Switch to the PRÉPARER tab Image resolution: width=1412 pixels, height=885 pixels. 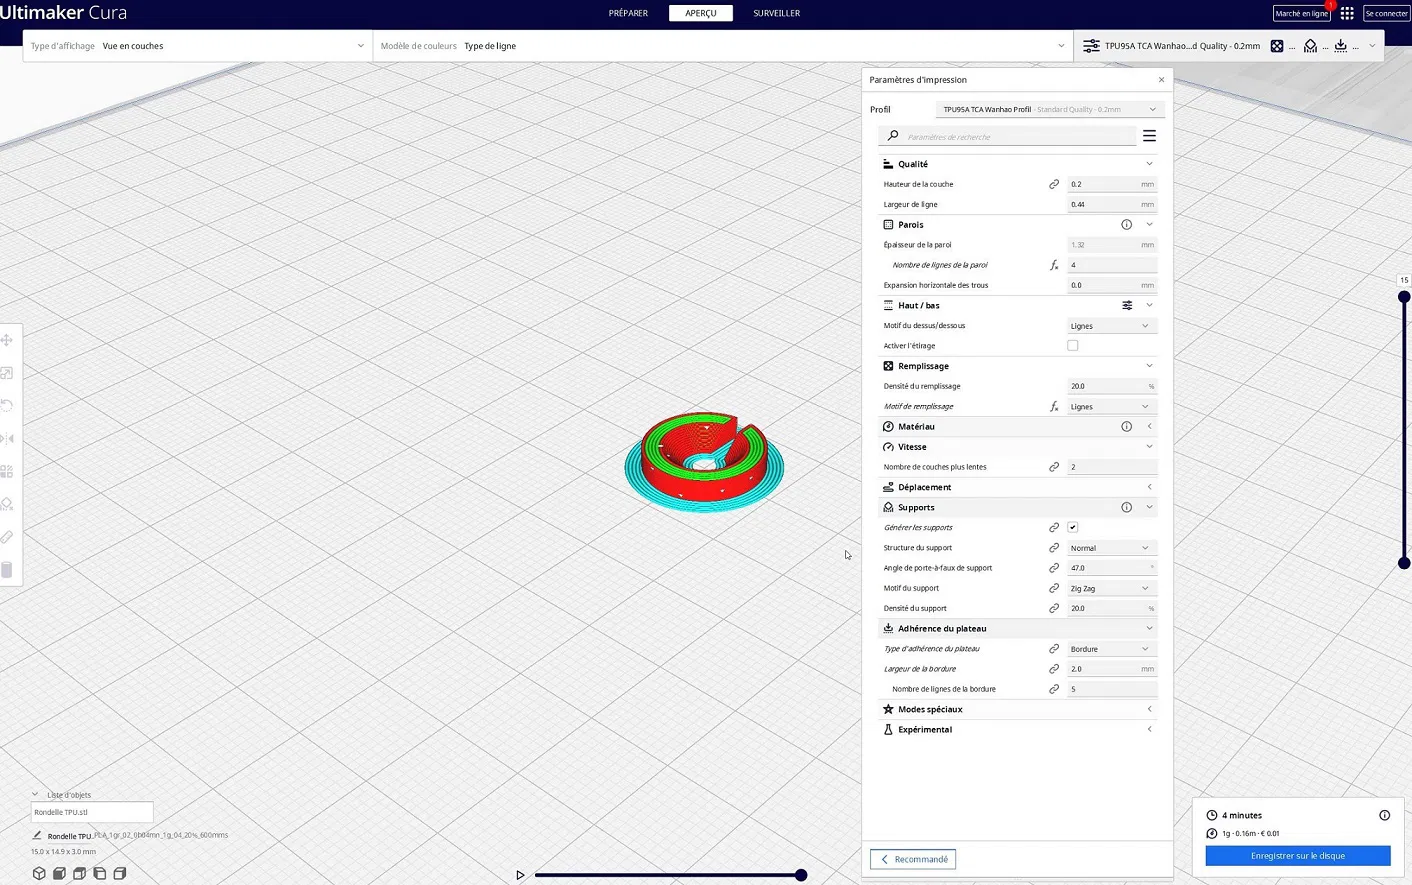pyautogui.click(x=628, y=13)
